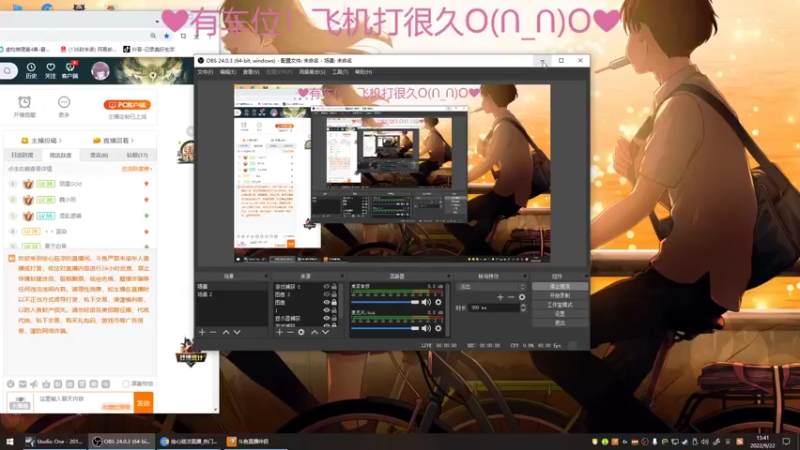
Task: Add a new scene with the plus icon
Action: (x=202, y=332)
